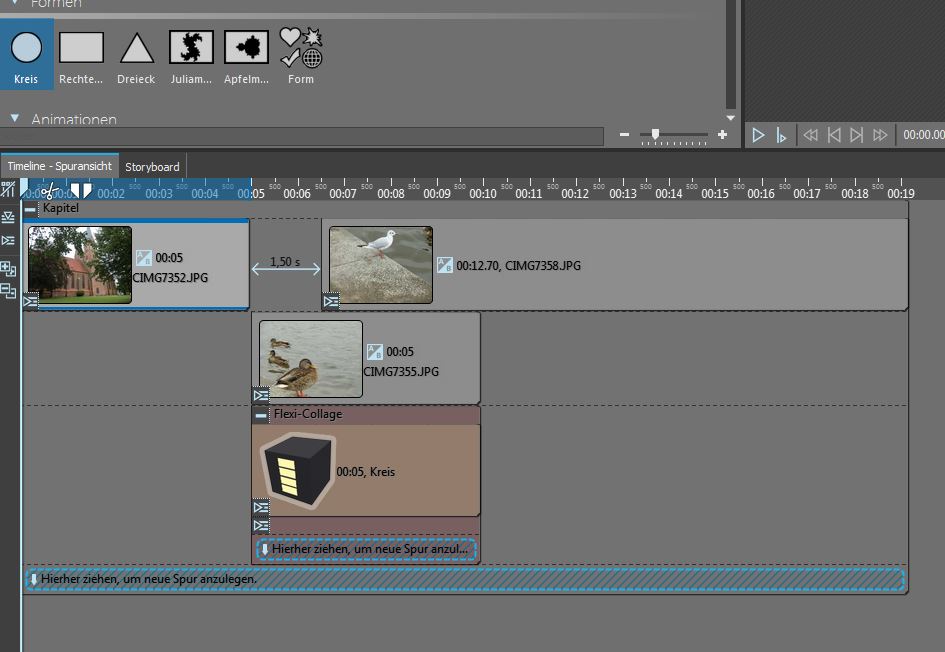945x652 pixels.
Task: Jump to the next frame
Action: [x=856, y=135]
